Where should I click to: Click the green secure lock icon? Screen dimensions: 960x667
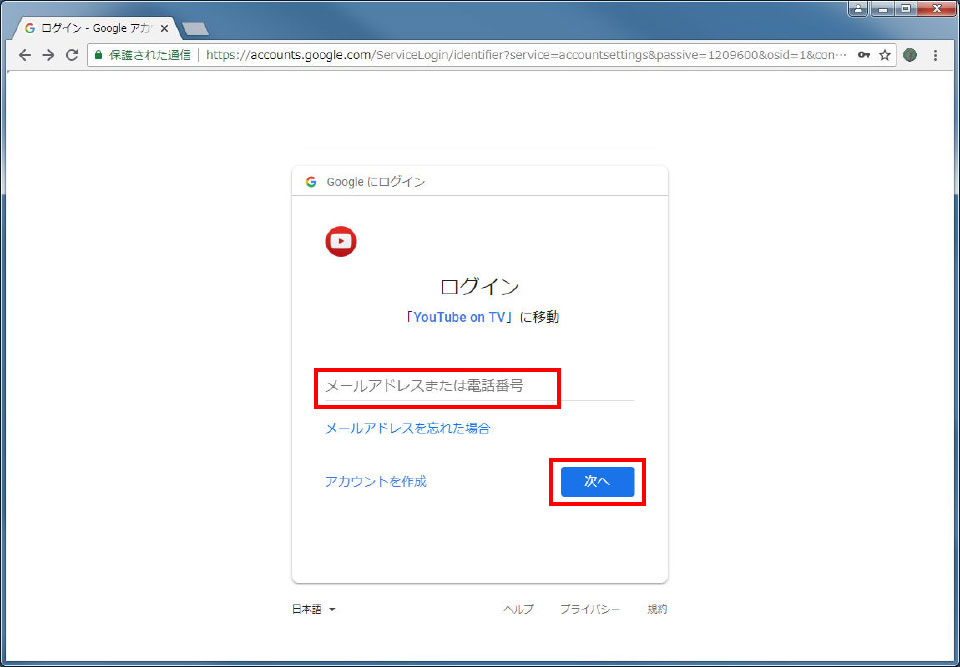pos(98,55)
